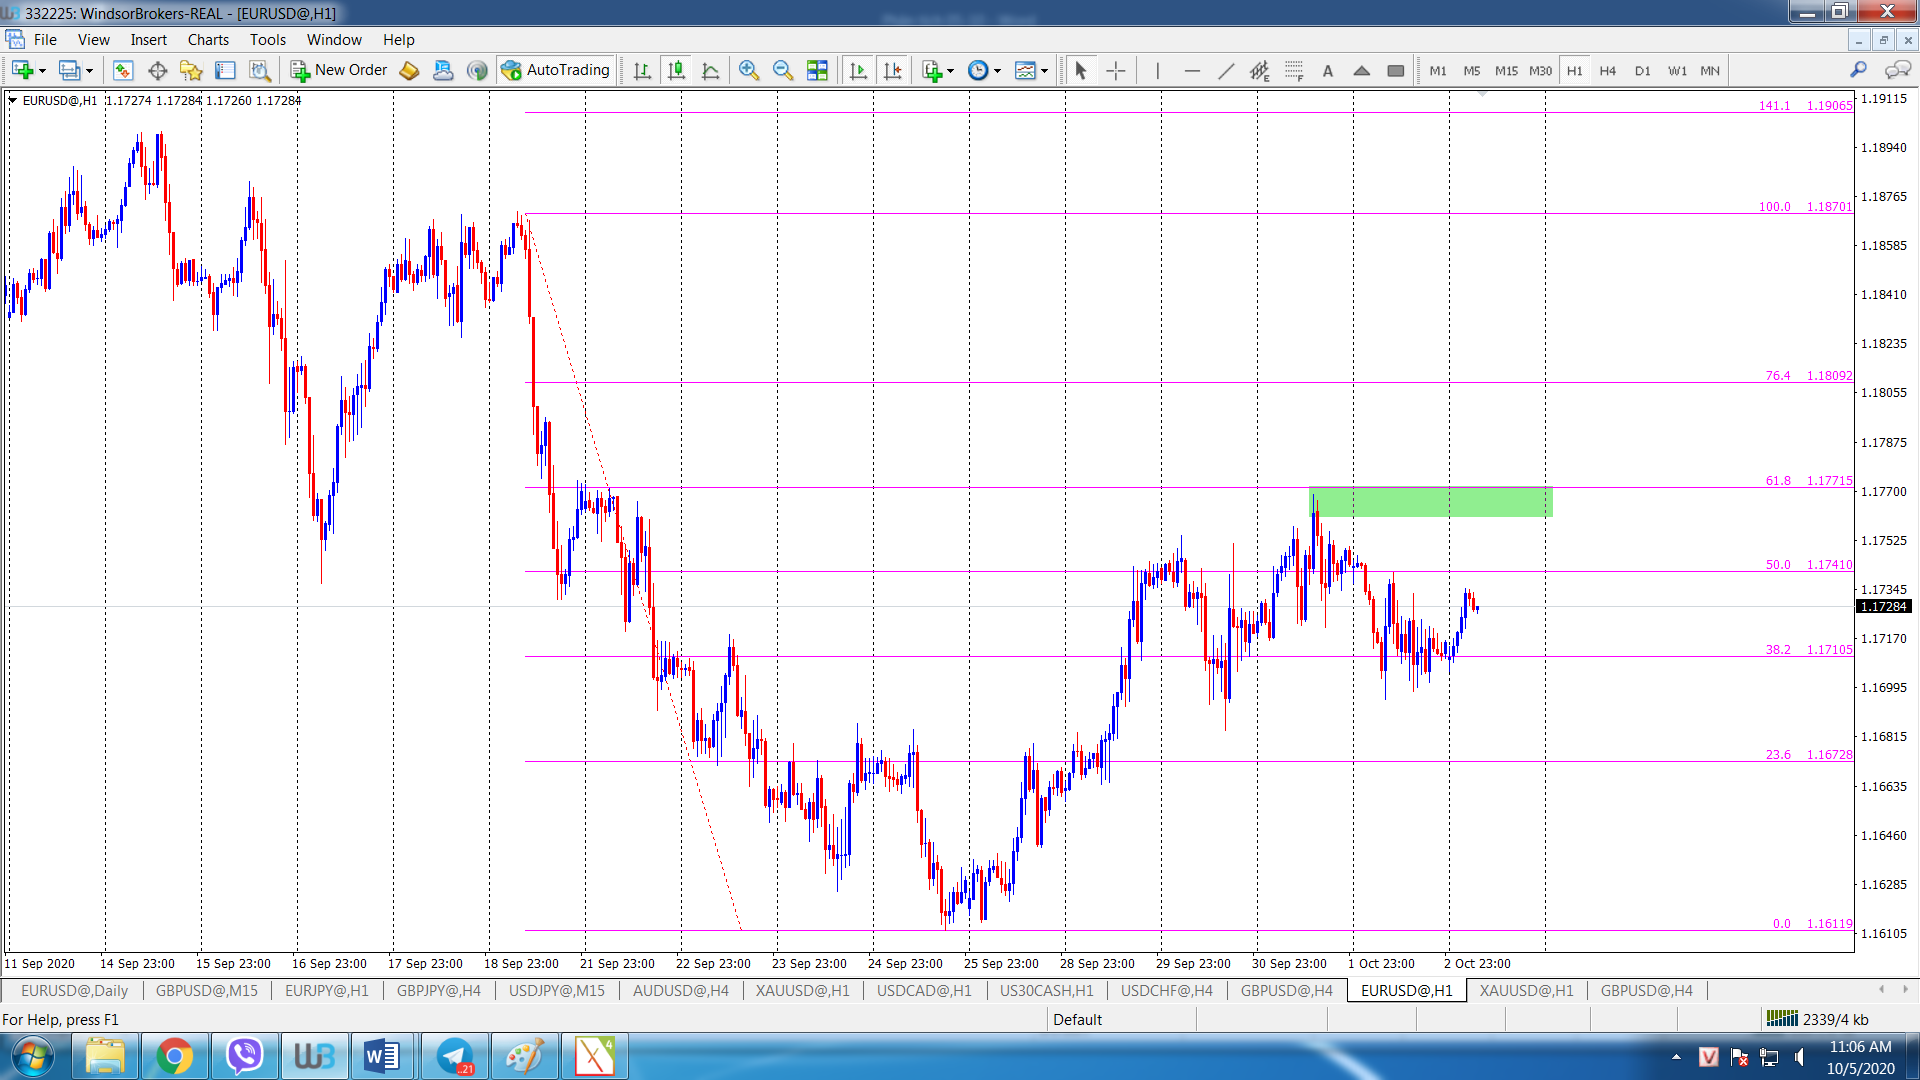
Task: Expand the New Chart dropdown arrow
Action: [42, 71]
